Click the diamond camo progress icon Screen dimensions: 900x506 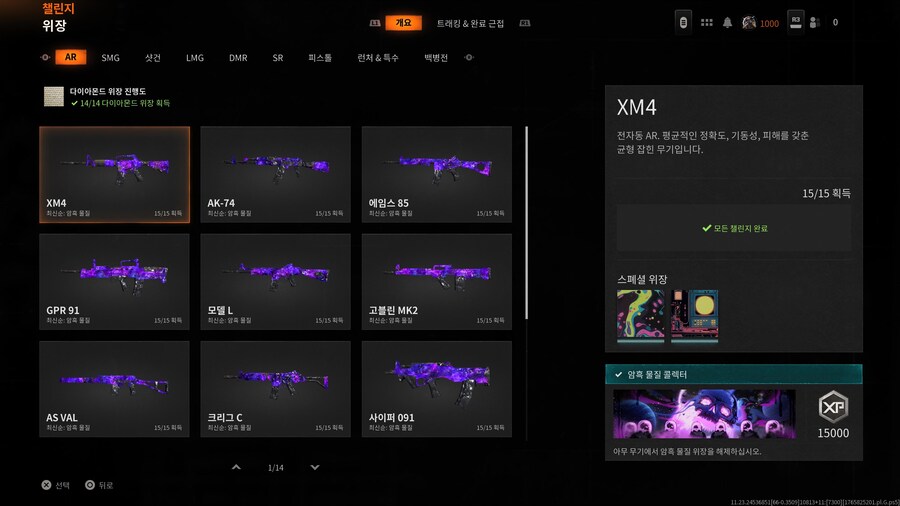point(54,96)
